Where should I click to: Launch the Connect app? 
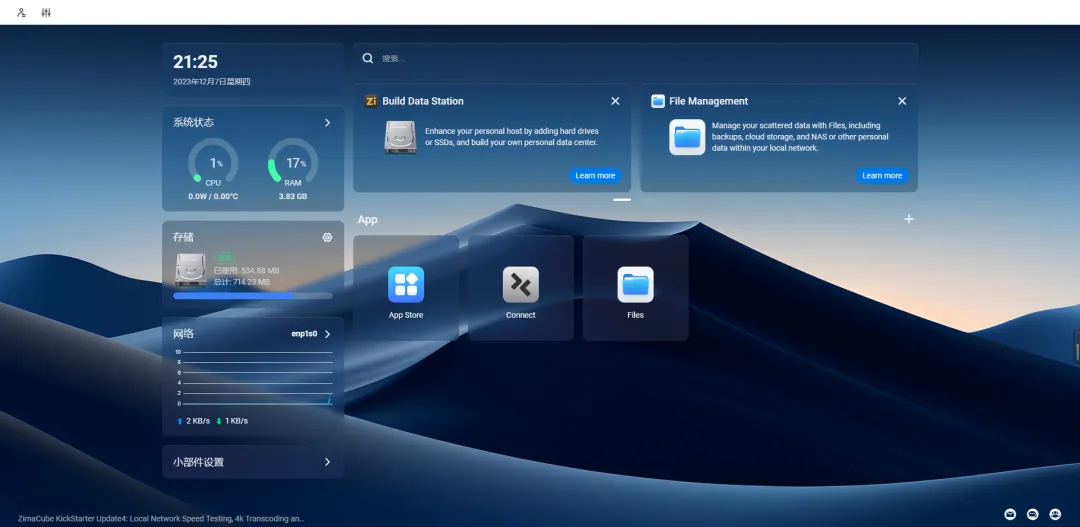click(520, 286)
